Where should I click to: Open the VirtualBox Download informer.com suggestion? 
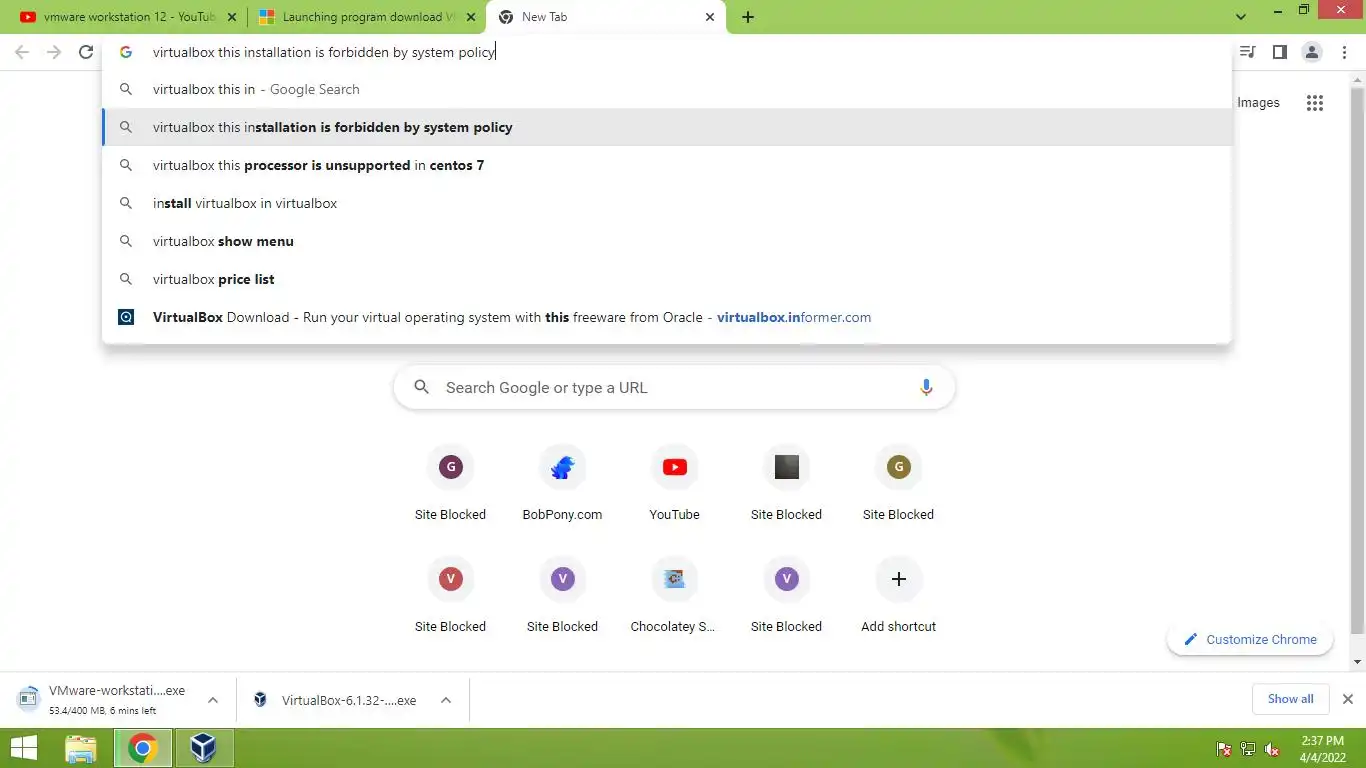(x=667, y=317)
